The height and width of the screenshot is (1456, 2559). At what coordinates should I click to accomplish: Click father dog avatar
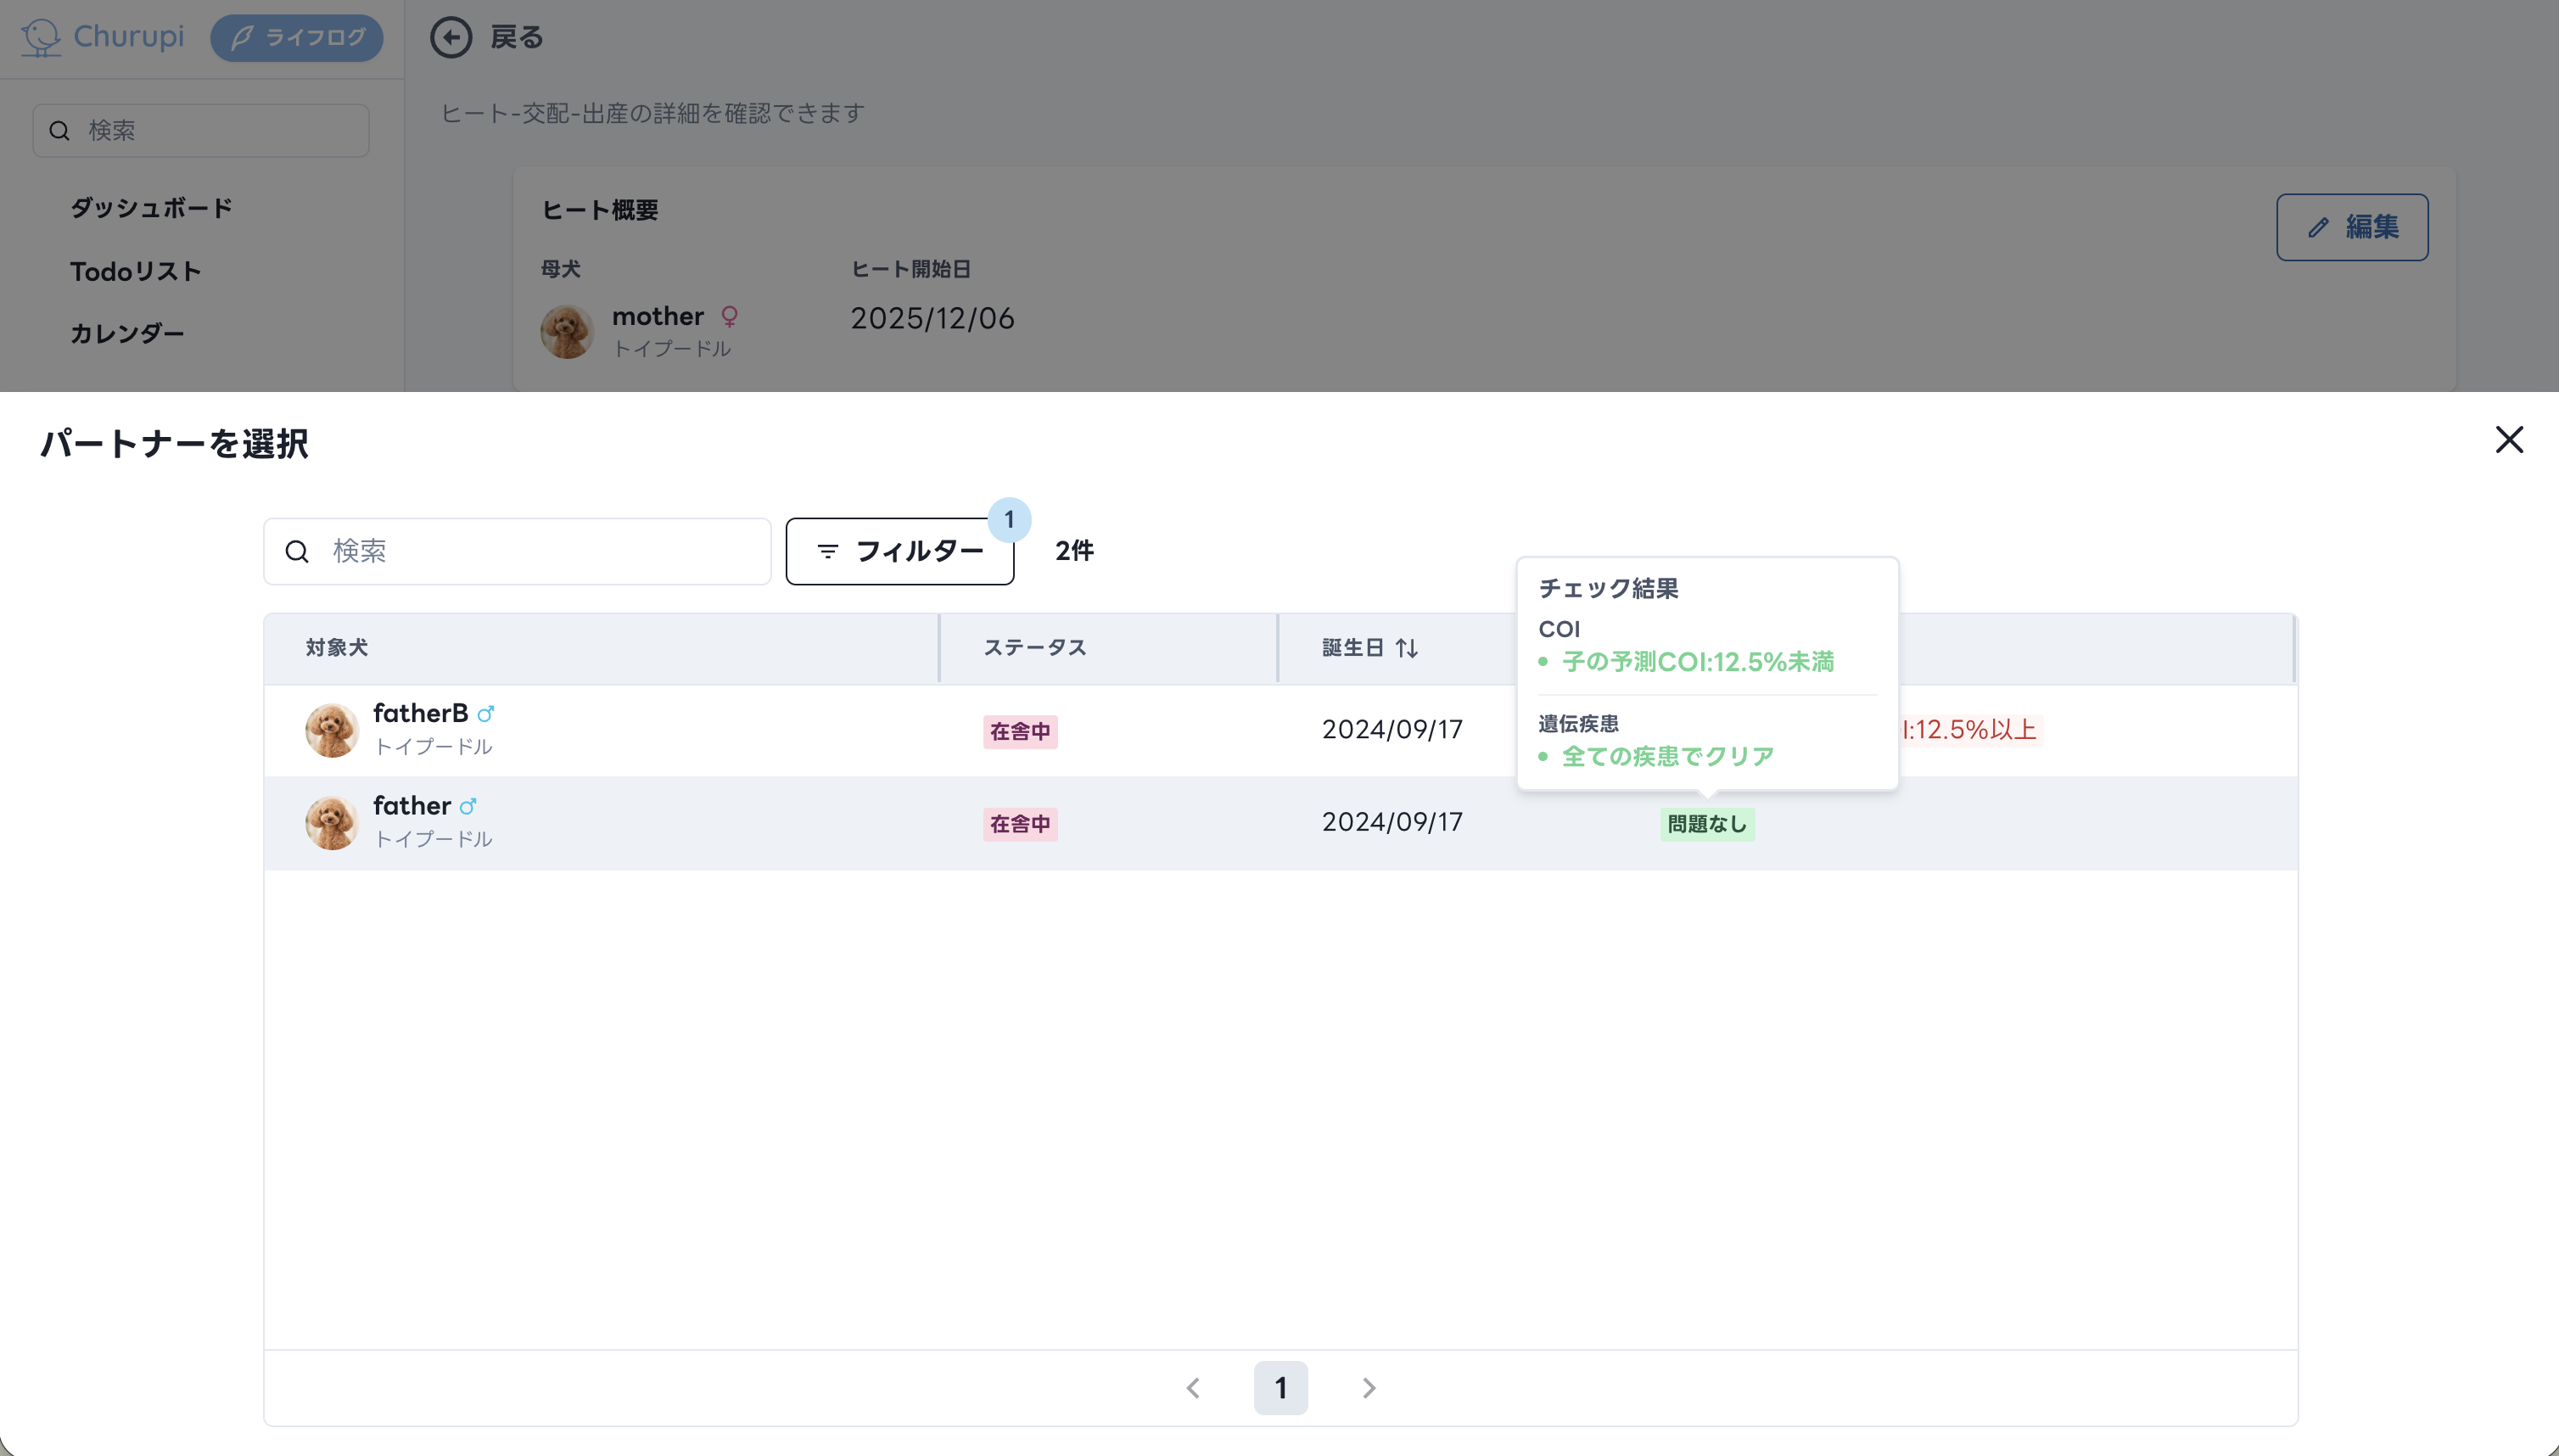[x=332, y=823]
